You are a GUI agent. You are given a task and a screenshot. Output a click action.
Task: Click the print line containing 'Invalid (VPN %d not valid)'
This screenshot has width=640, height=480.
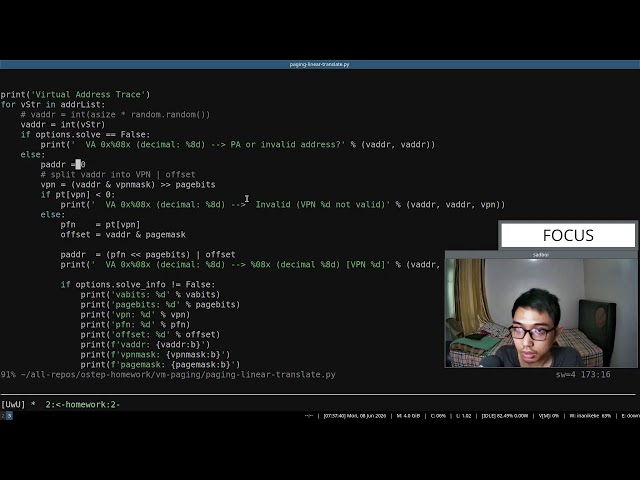point(283,204)
